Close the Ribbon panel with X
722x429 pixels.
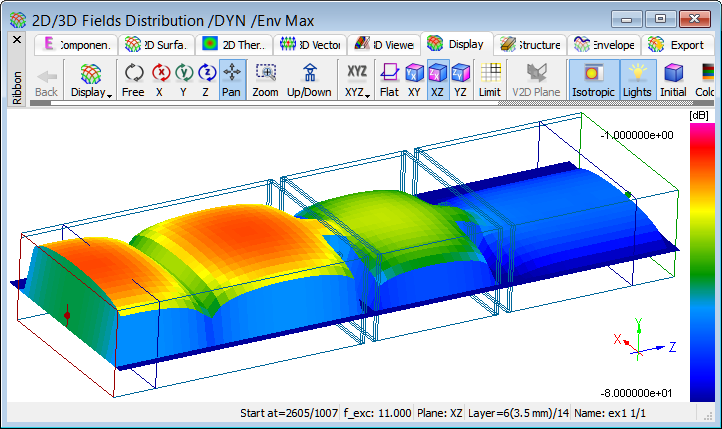tap(16, 39)
